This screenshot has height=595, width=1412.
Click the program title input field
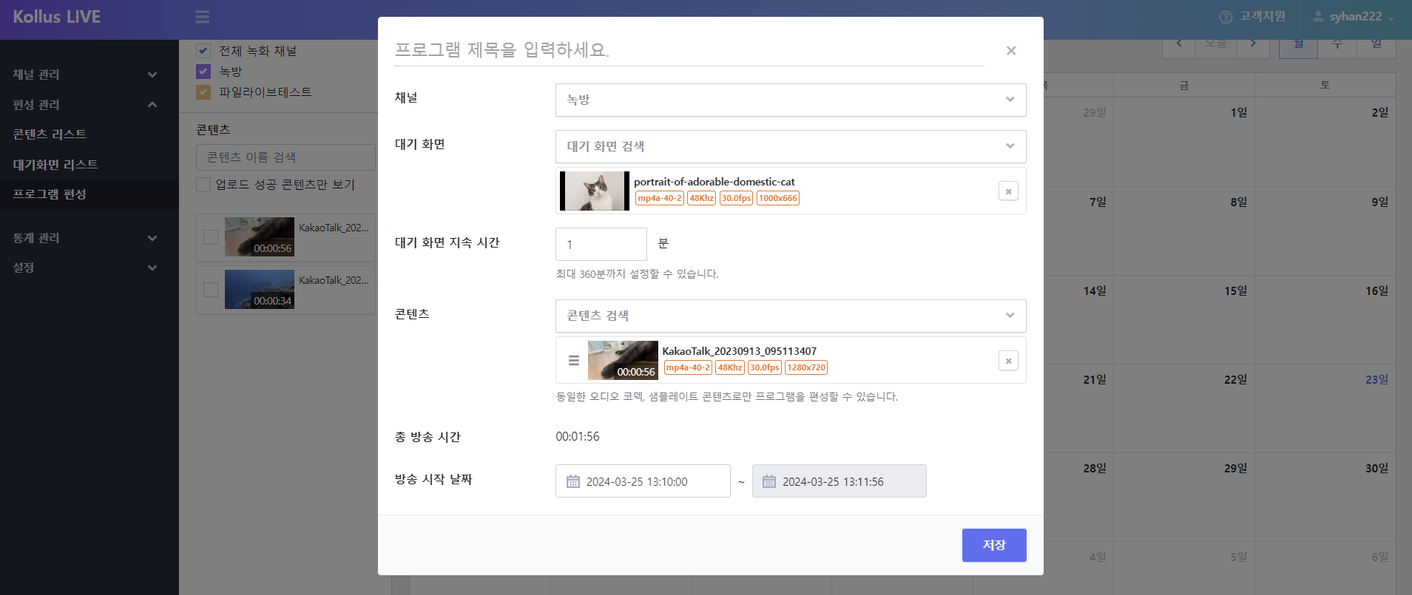click(x=688, y=50)
